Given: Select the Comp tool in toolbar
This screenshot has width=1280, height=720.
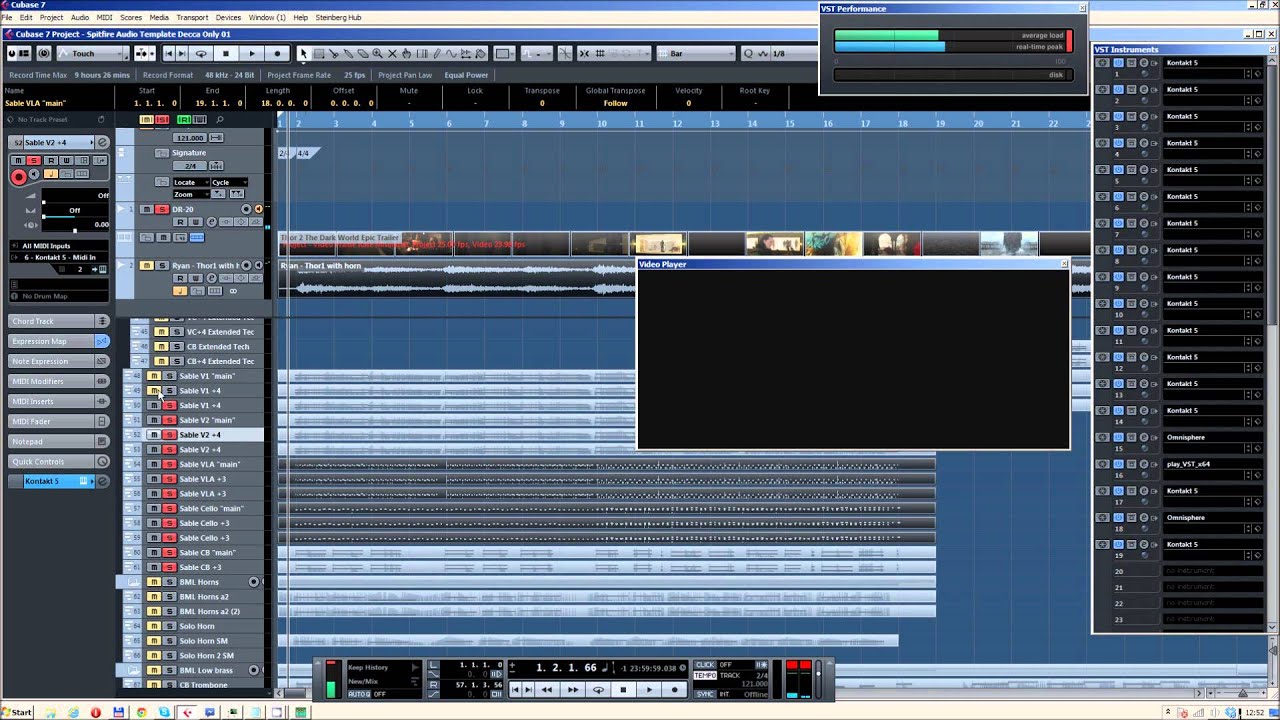Looking at the screenshot, I should (x=407, y=53).
